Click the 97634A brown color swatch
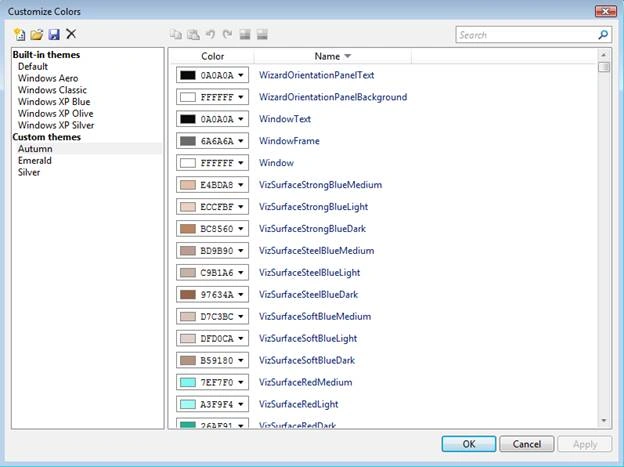624x467 pixels. click(188, 295)
